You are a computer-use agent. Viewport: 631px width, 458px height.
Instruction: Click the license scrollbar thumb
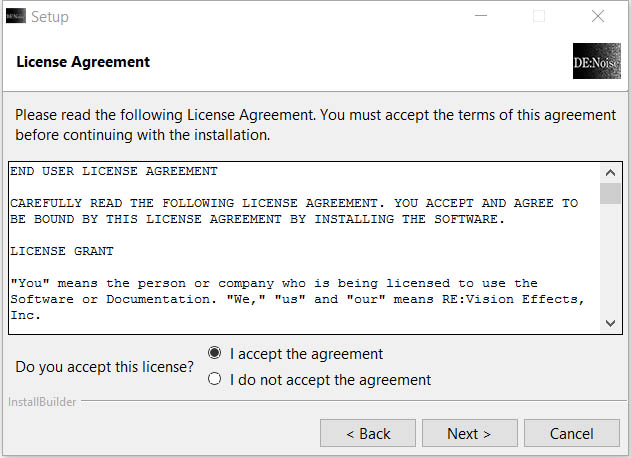[610, 194]
